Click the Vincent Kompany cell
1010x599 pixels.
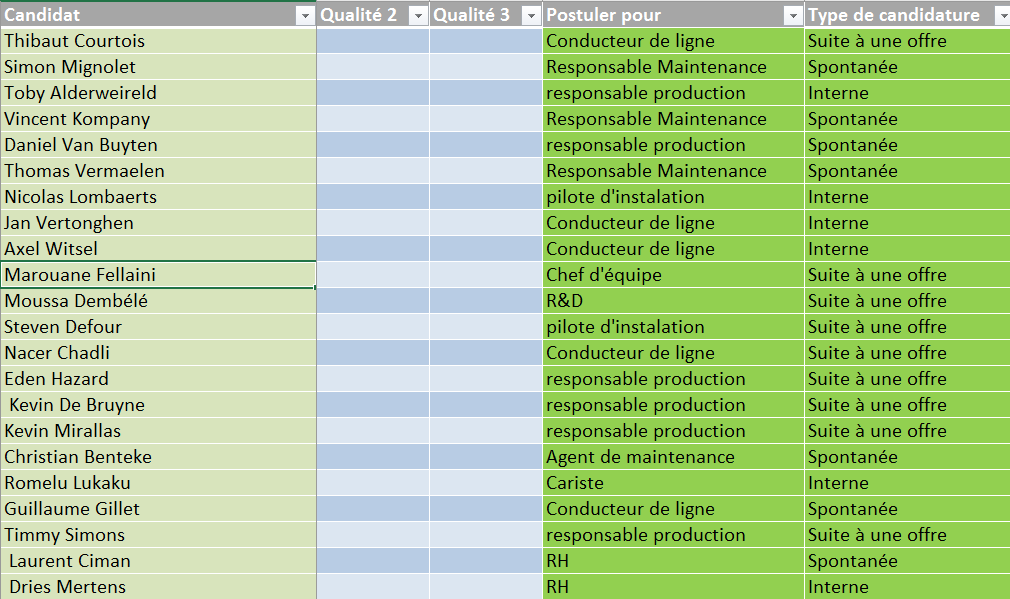tap(158, 119)
